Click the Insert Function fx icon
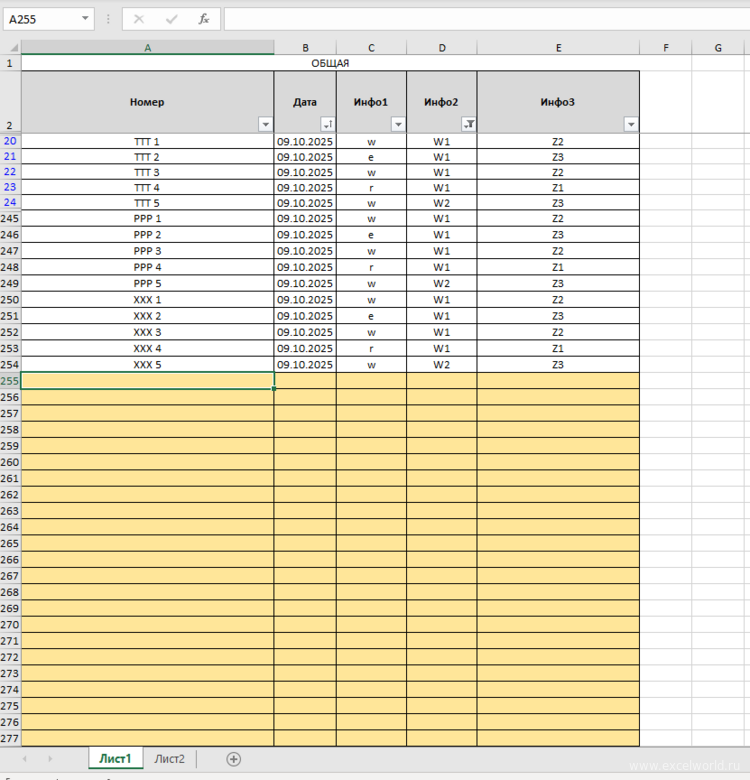This screenshot has height=780, width=750. (203, 19)
